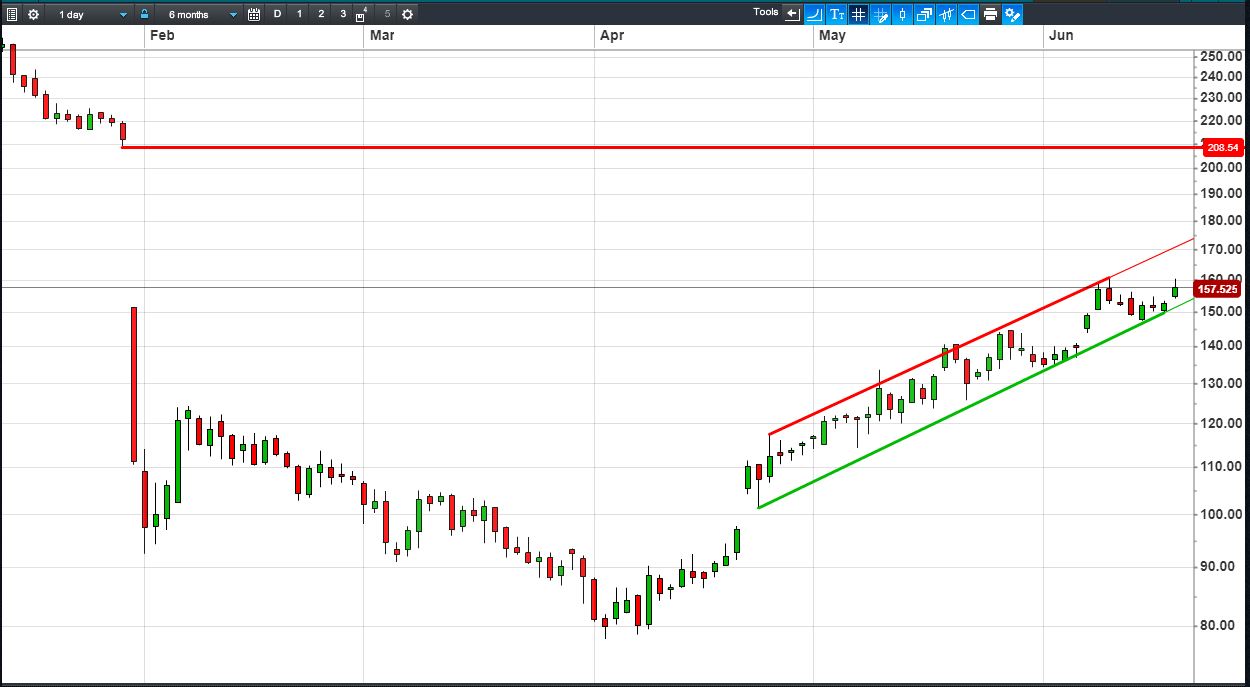Select the green lower channel trendline

pos(960,410)
